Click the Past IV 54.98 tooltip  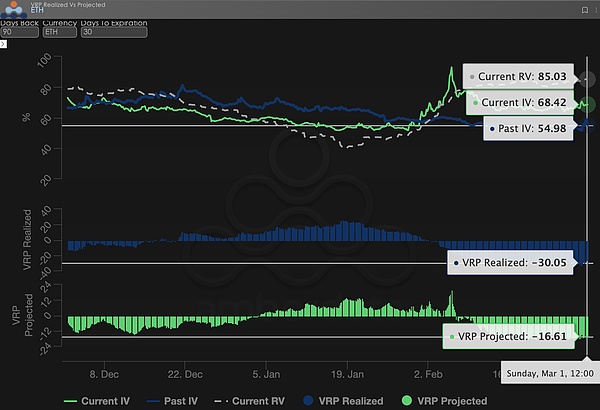(531, 128)
